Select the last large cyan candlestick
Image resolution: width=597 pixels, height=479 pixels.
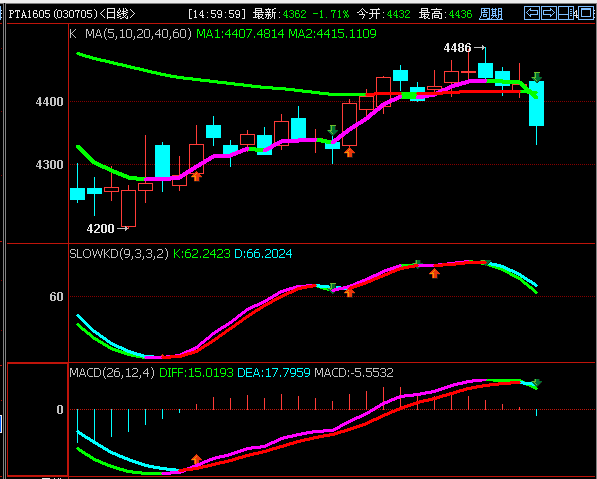point(536,104)
